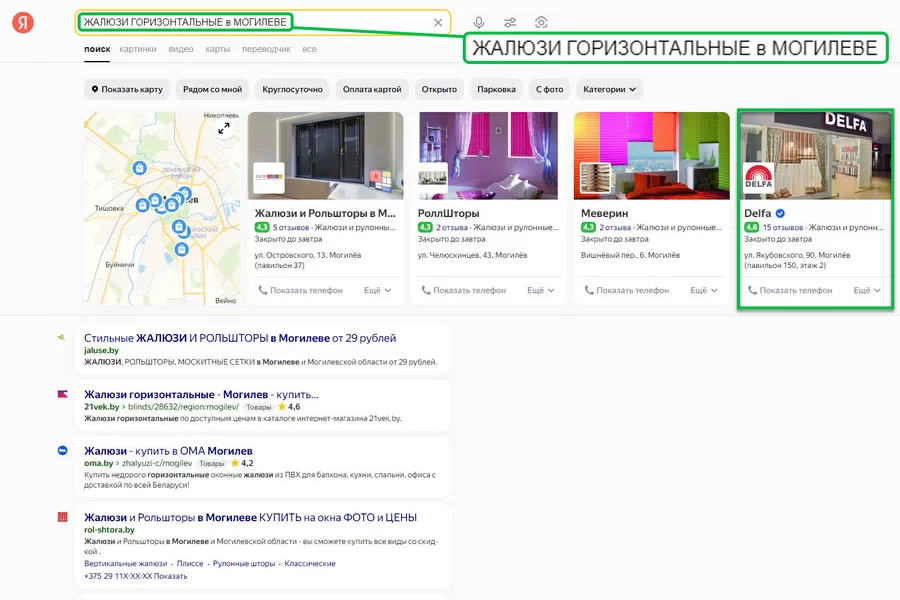Image resolution: width=900 pixels, height=600 pixels.
Task: Switch to the поиск tab
Action: coord(97,49)
